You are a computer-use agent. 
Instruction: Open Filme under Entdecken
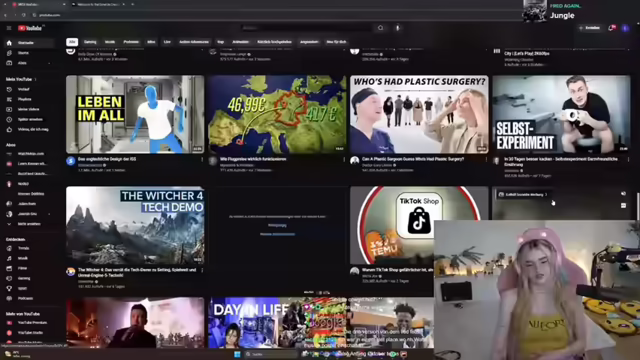click(29, 269)
